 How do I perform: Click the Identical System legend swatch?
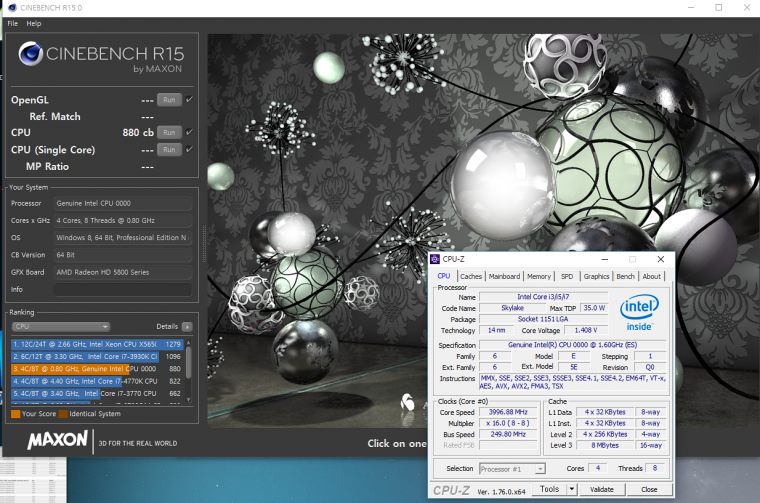pyautogui.click(x=63, y=414)
